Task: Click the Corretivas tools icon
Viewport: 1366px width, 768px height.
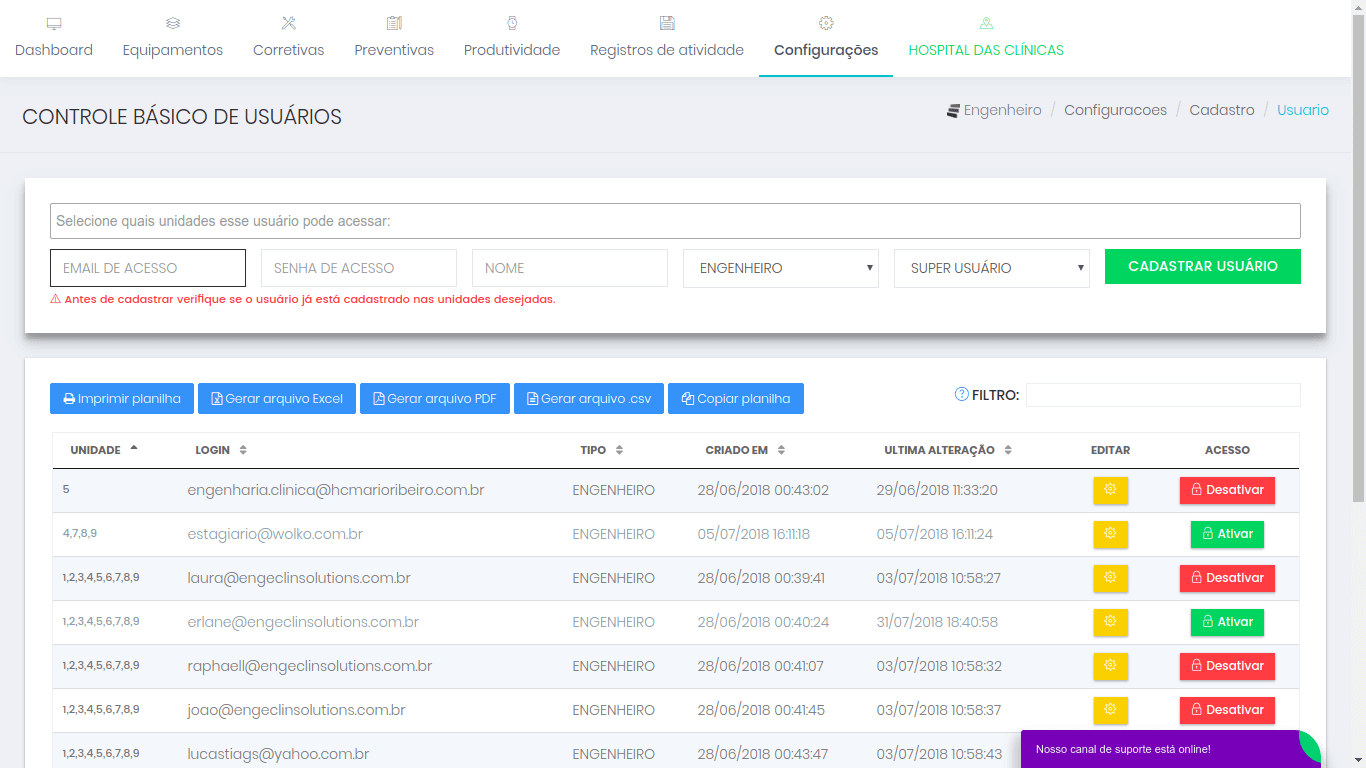Action: pos(289,23)
